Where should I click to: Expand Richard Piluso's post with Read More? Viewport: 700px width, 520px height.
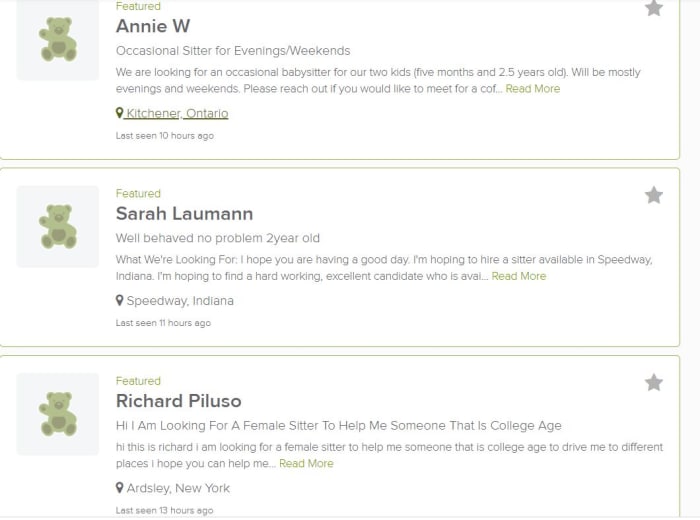306,464
